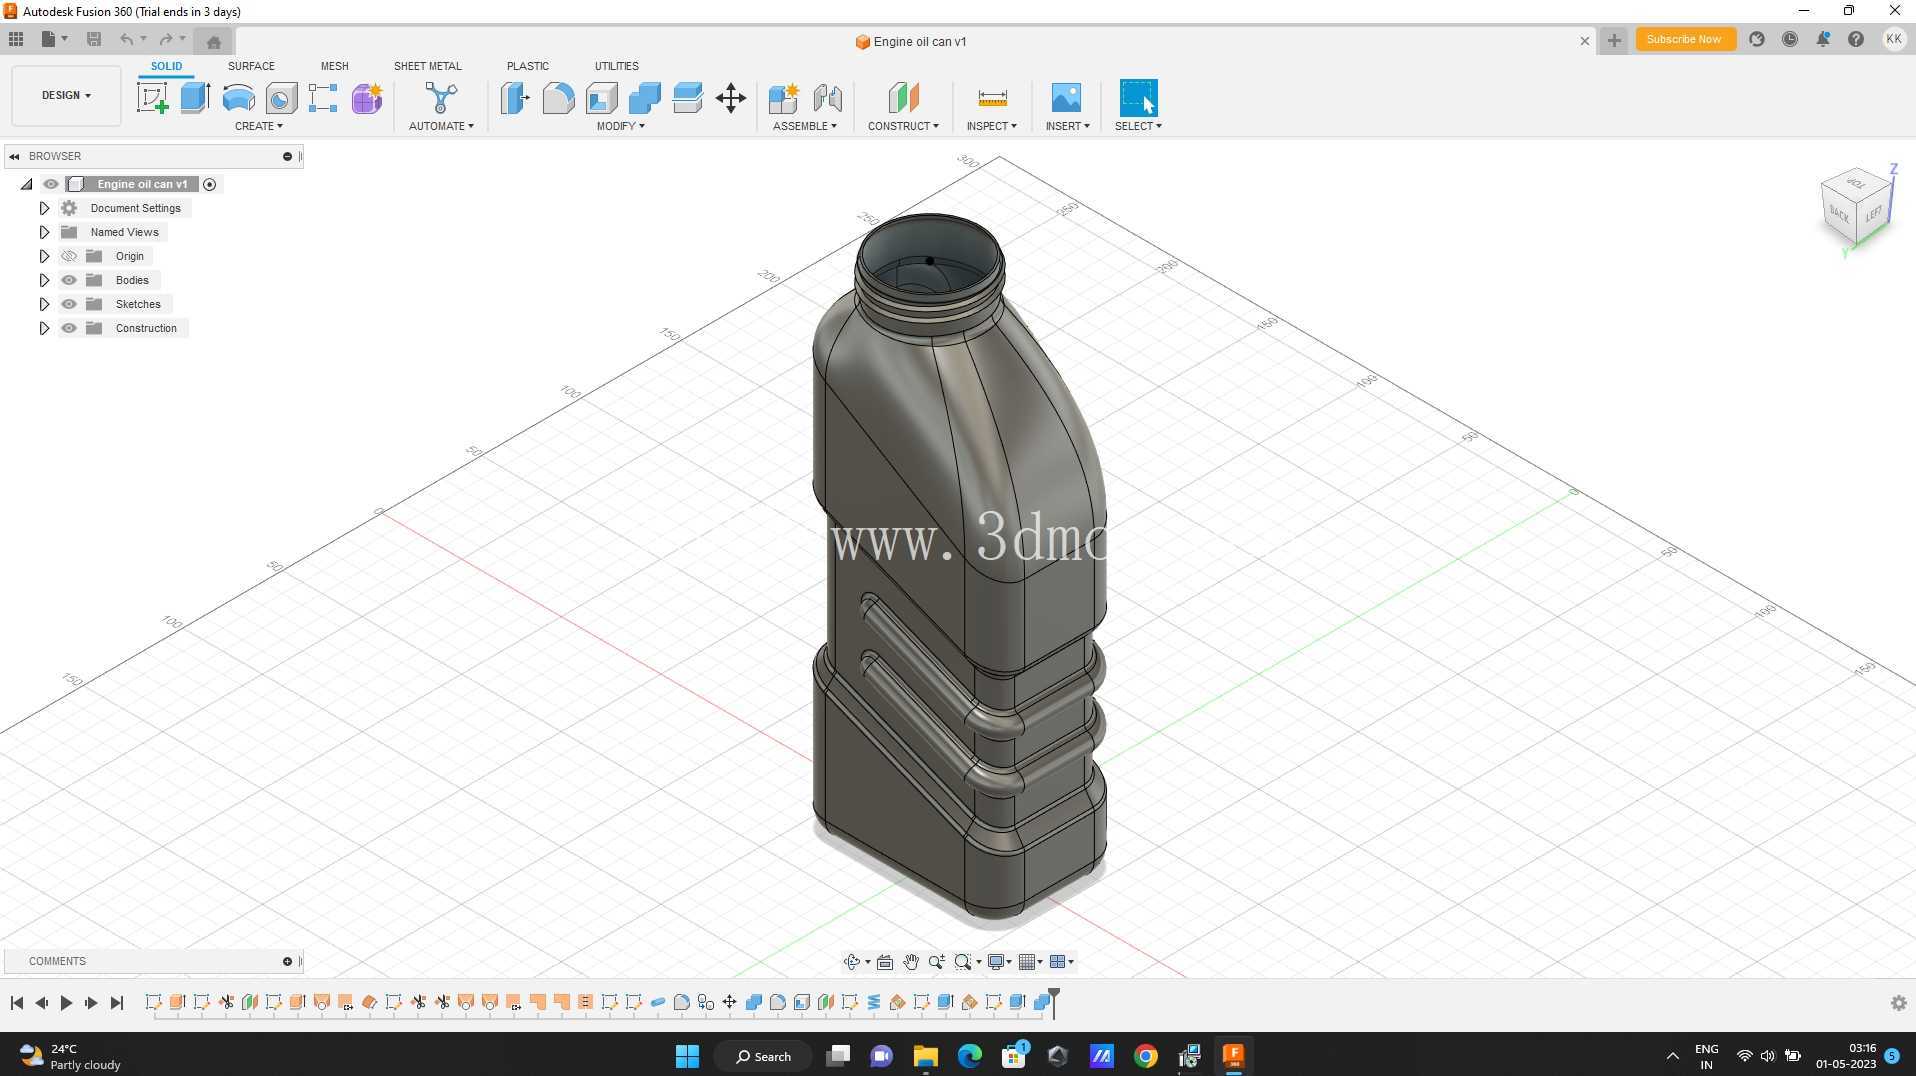The height and width of the screenshot is (1076, 1916).
Task: Switch to the SOLID tab
Action: (x=166, y=66)
